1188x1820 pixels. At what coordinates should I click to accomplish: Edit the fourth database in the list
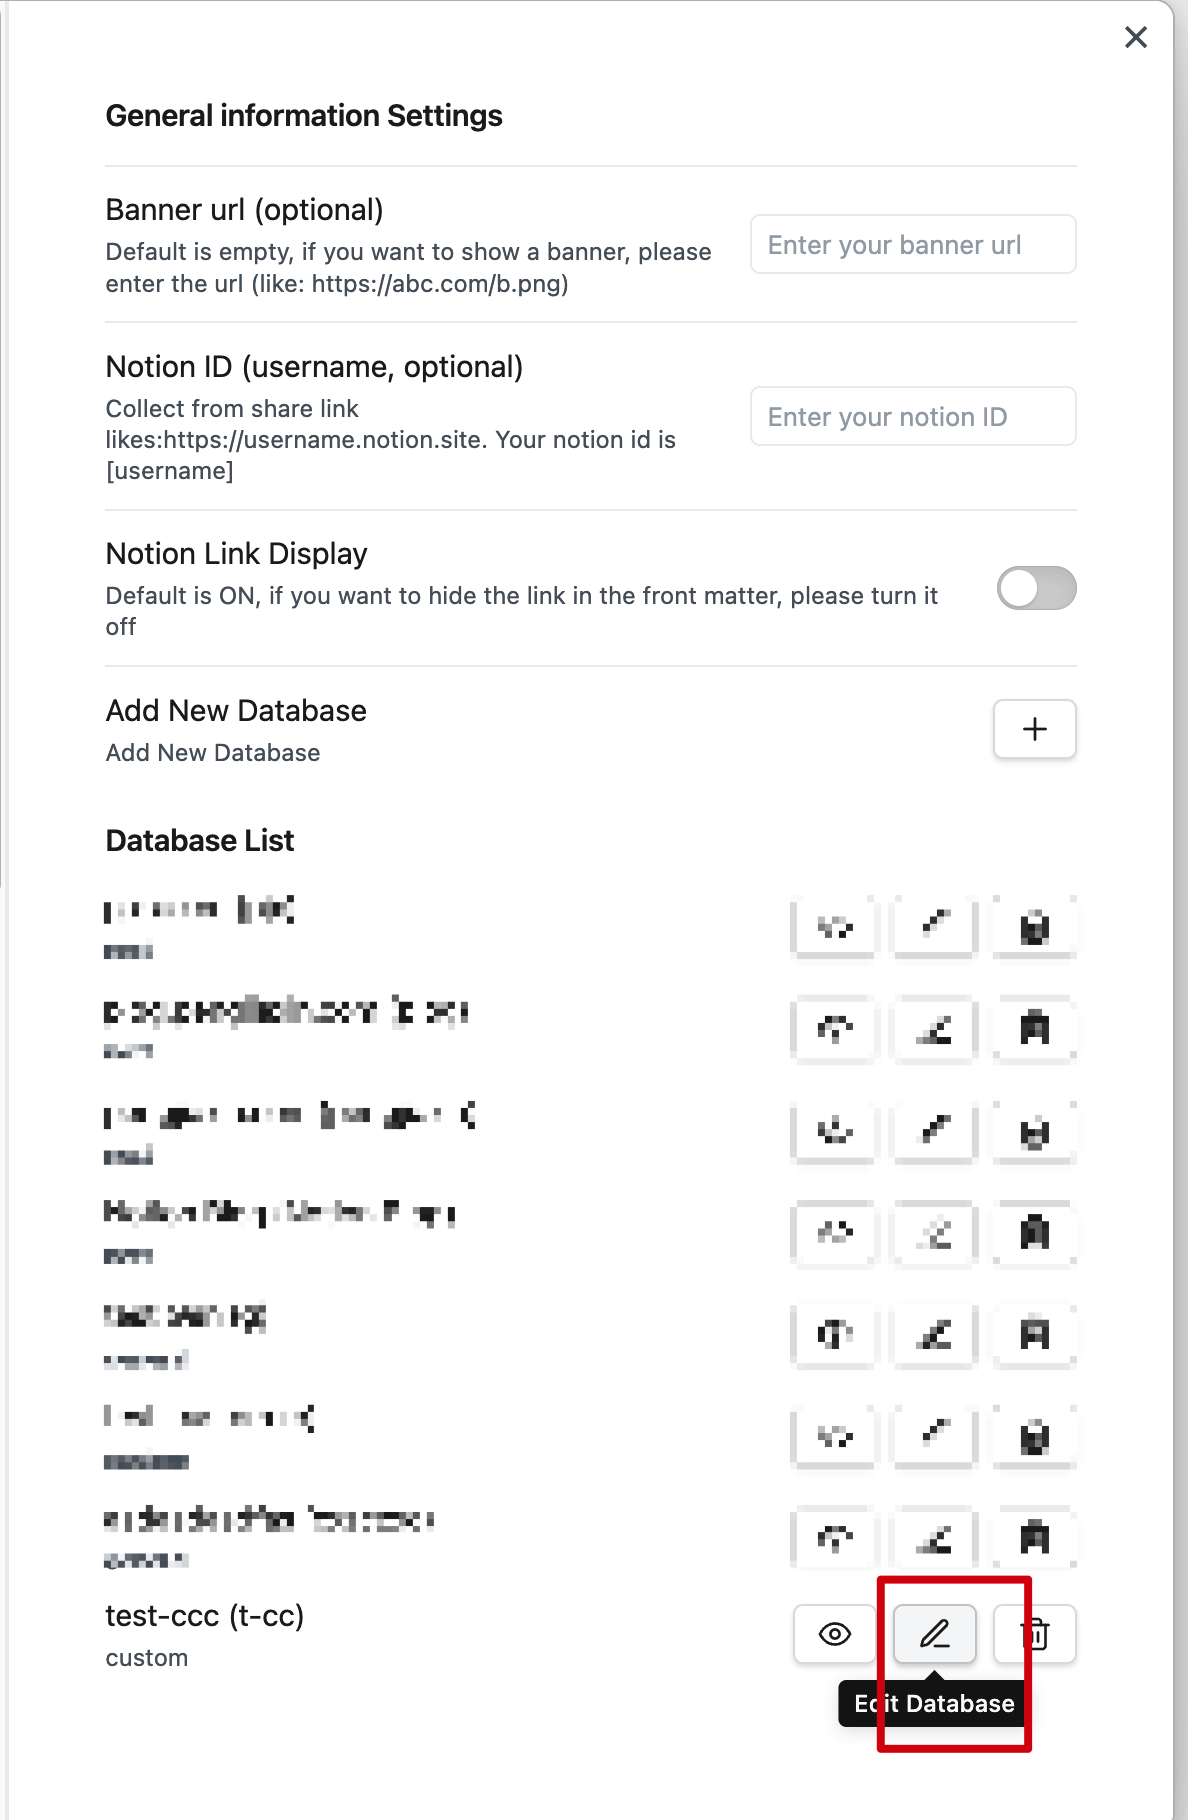point(934,1232)
